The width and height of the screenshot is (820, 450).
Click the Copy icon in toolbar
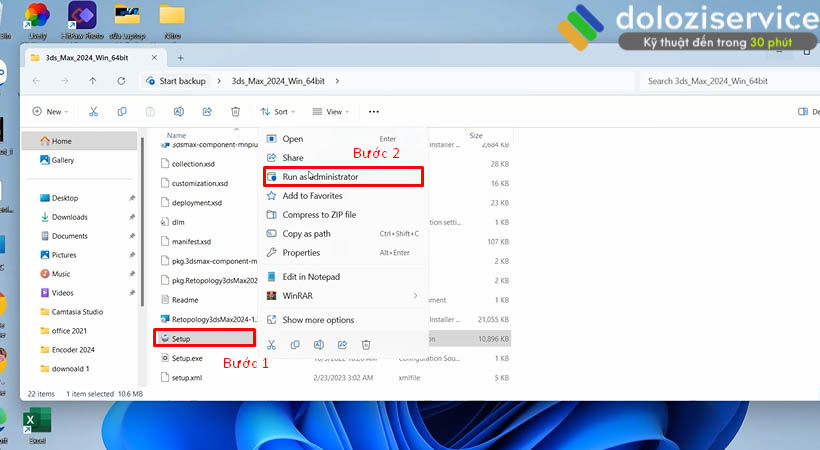coord(122,112)
